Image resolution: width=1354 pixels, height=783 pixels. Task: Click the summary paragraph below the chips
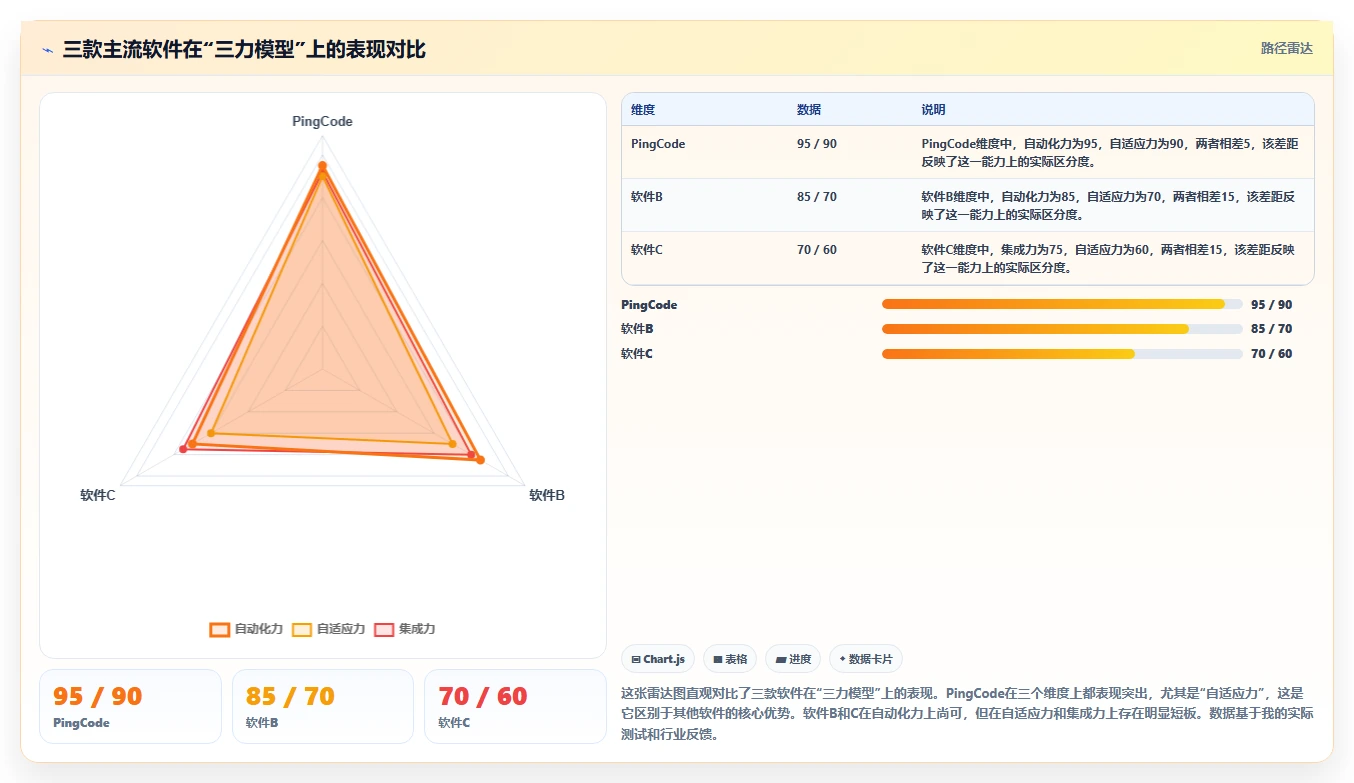coord(967,713)
